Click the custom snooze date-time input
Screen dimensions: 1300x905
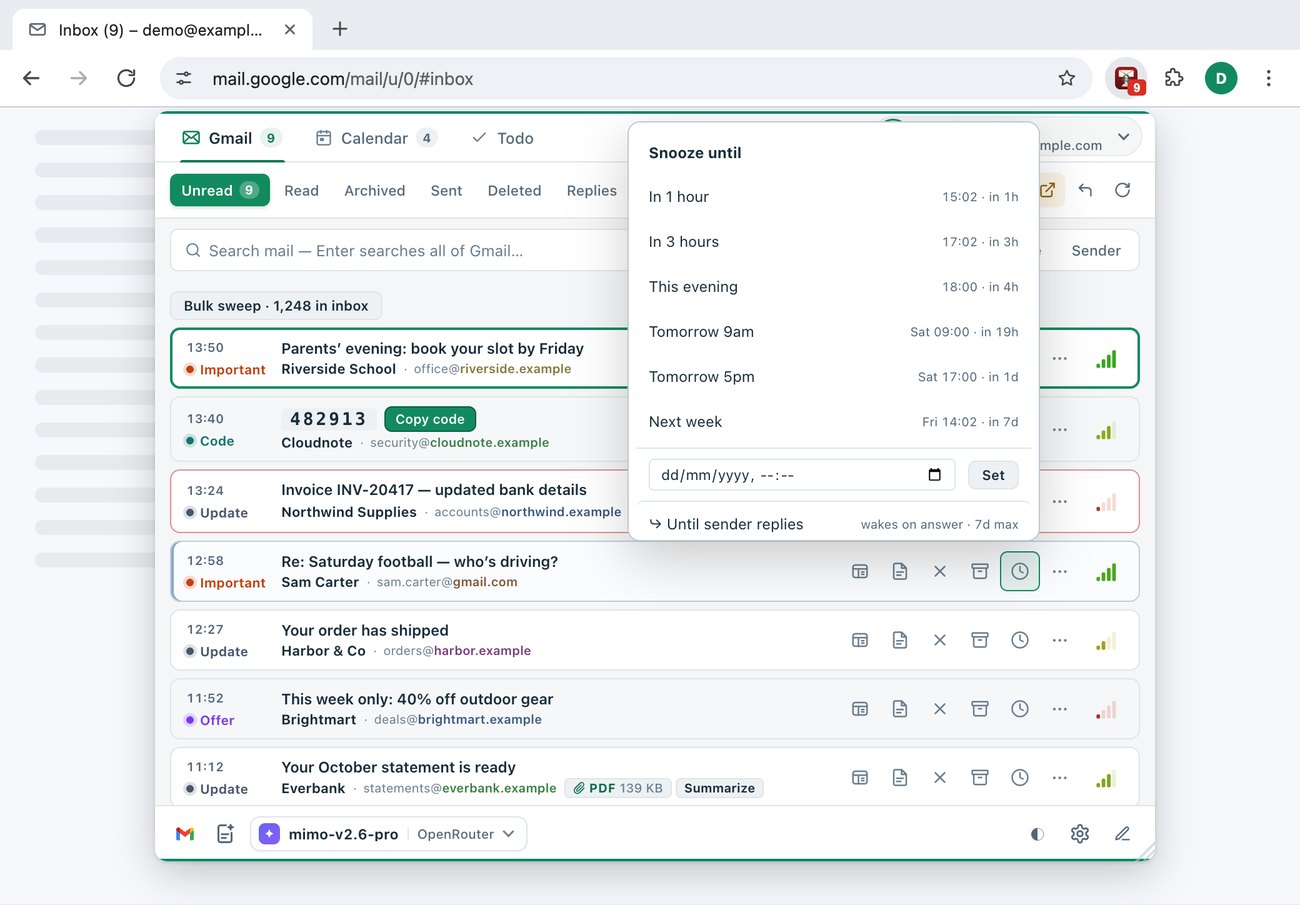coord(802,475)
